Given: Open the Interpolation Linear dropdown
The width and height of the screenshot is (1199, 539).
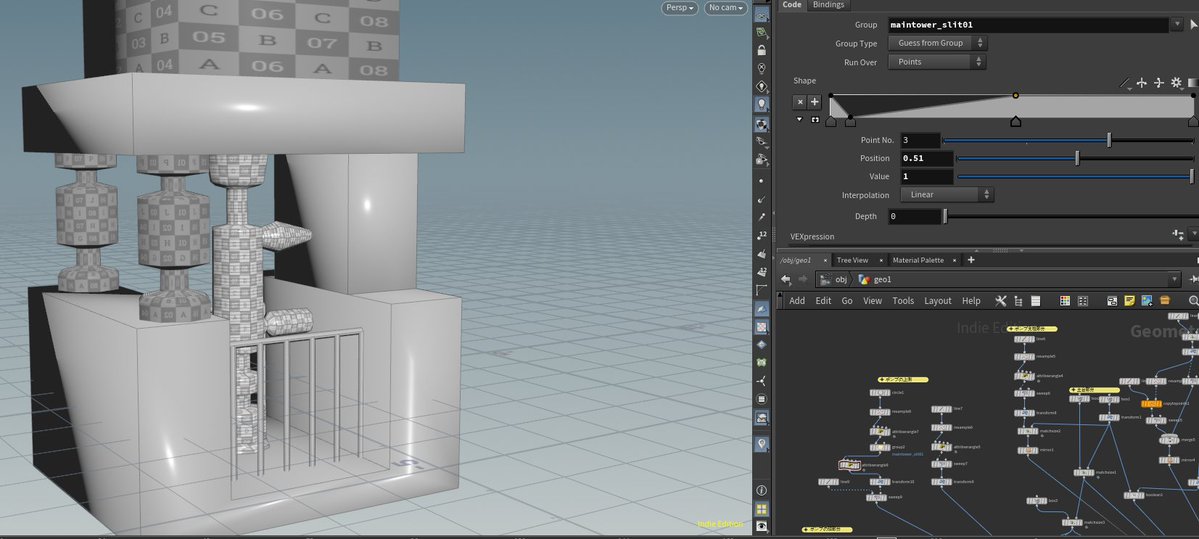Looking at the screenshot, I should tap(947, 195).
